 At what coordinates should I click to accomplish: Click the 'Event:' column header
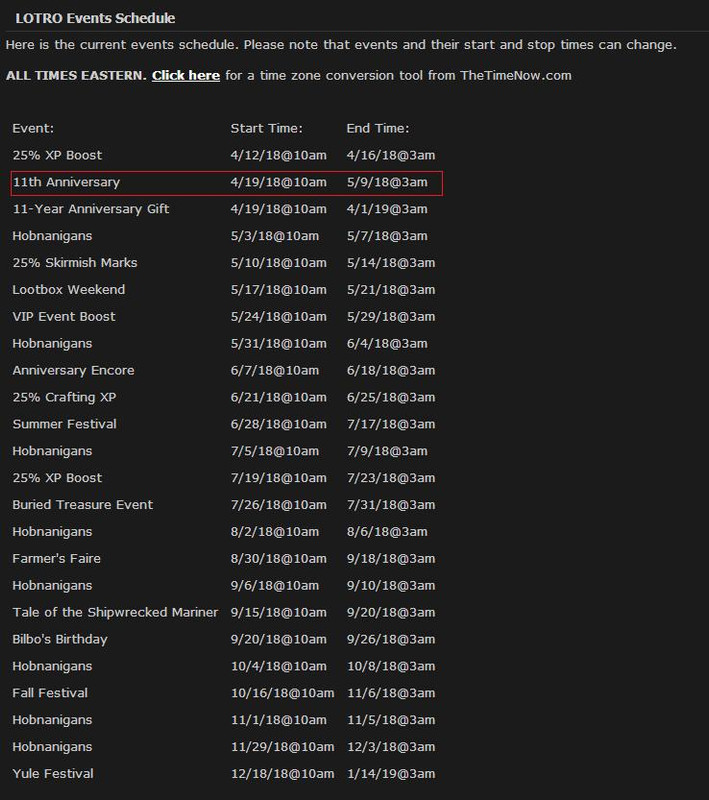pos(33,128)
